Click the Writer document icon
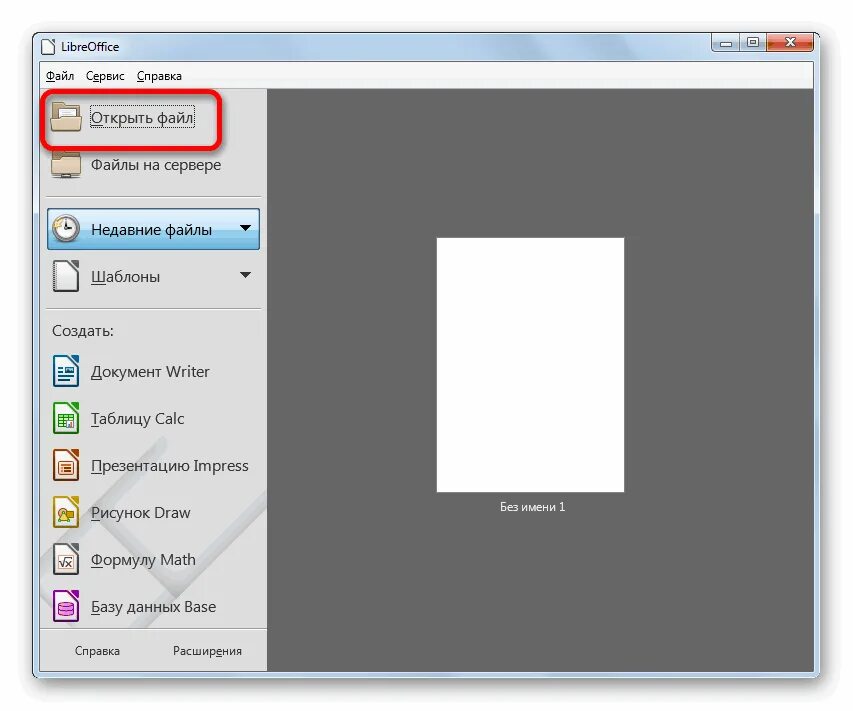The height and width of the screenshot is (711, 853). click(x=66, y=371)
